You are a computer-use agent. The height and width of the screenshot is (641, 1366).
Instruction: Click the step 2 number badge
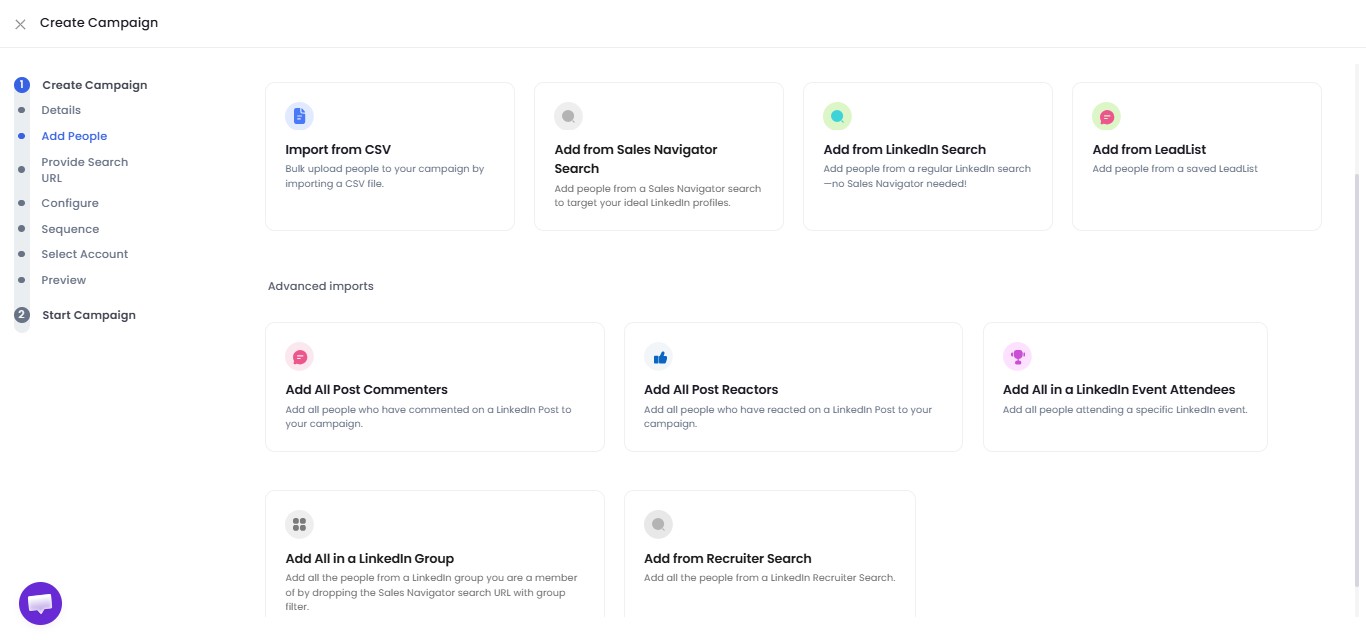click(22, 315)
